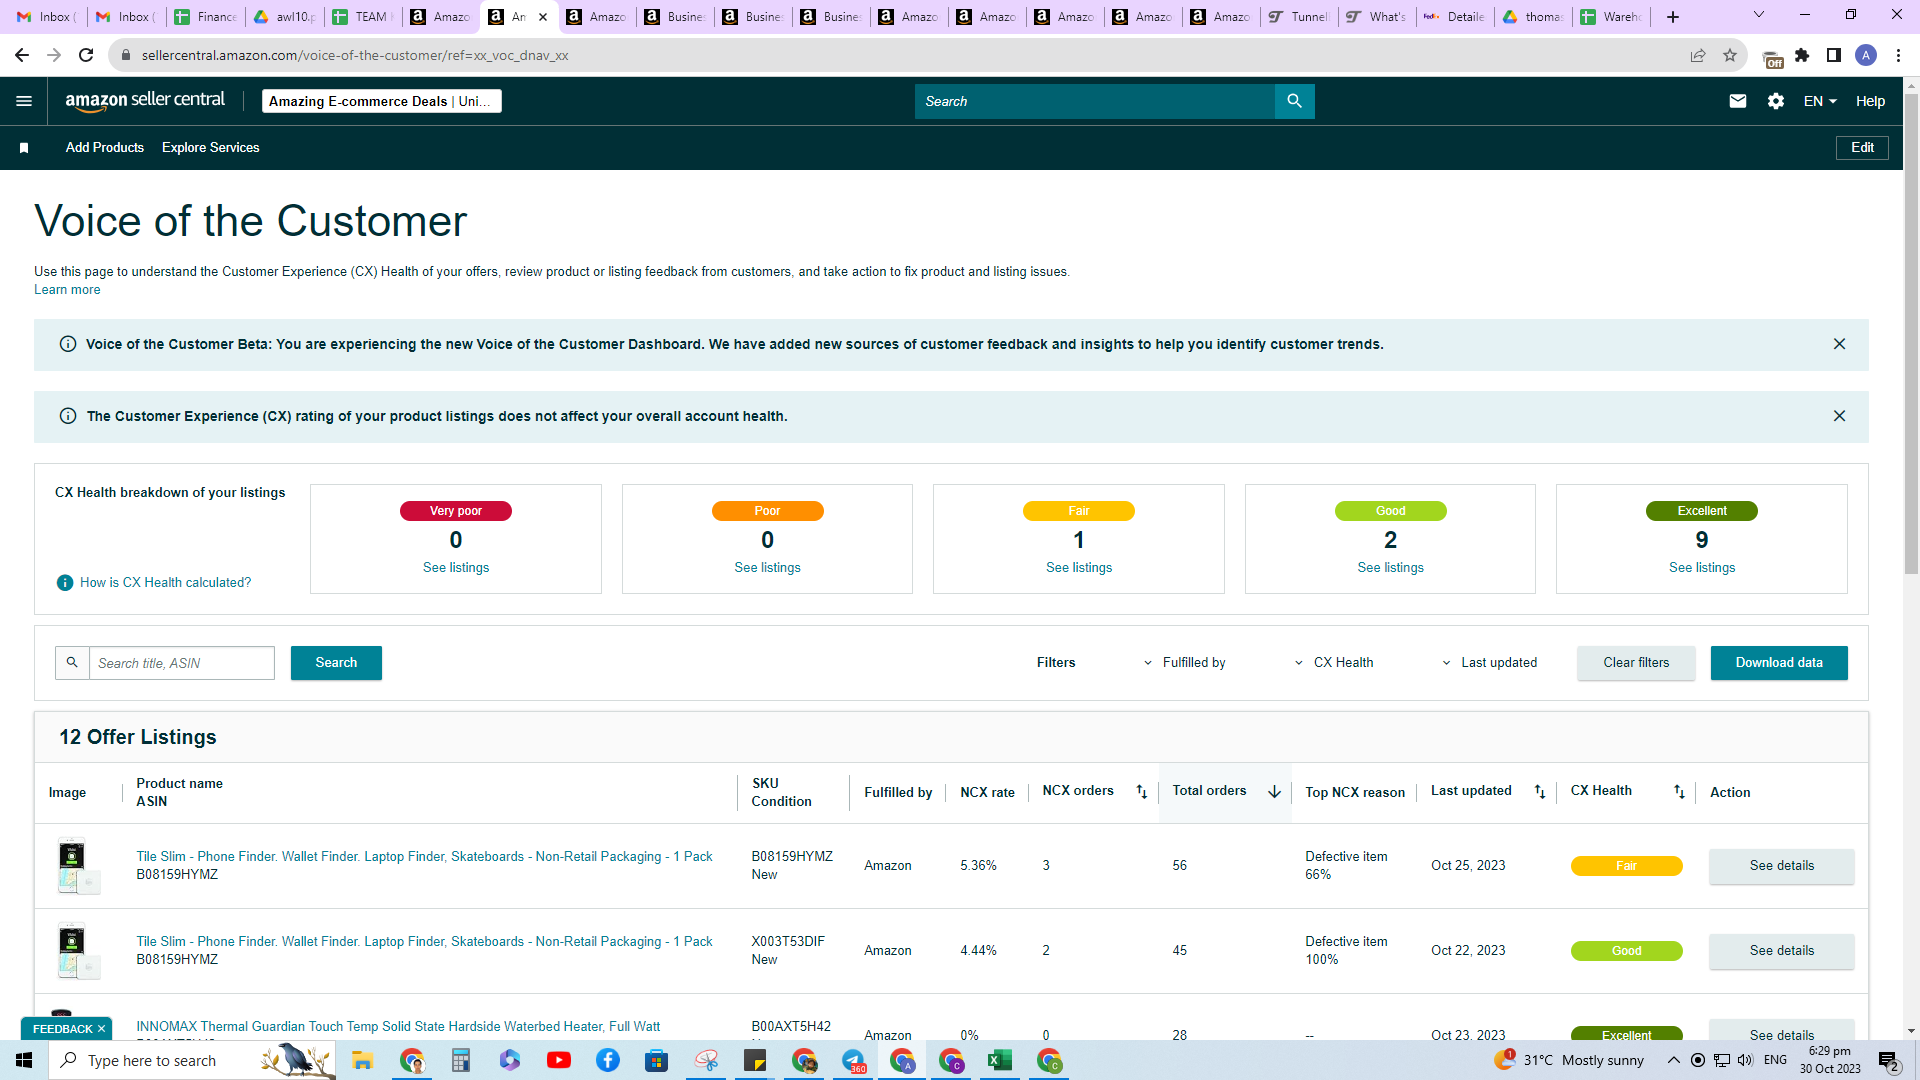Switch to the What's browser tab
Screen dimensions: 1920x1080
[1377, 17]
